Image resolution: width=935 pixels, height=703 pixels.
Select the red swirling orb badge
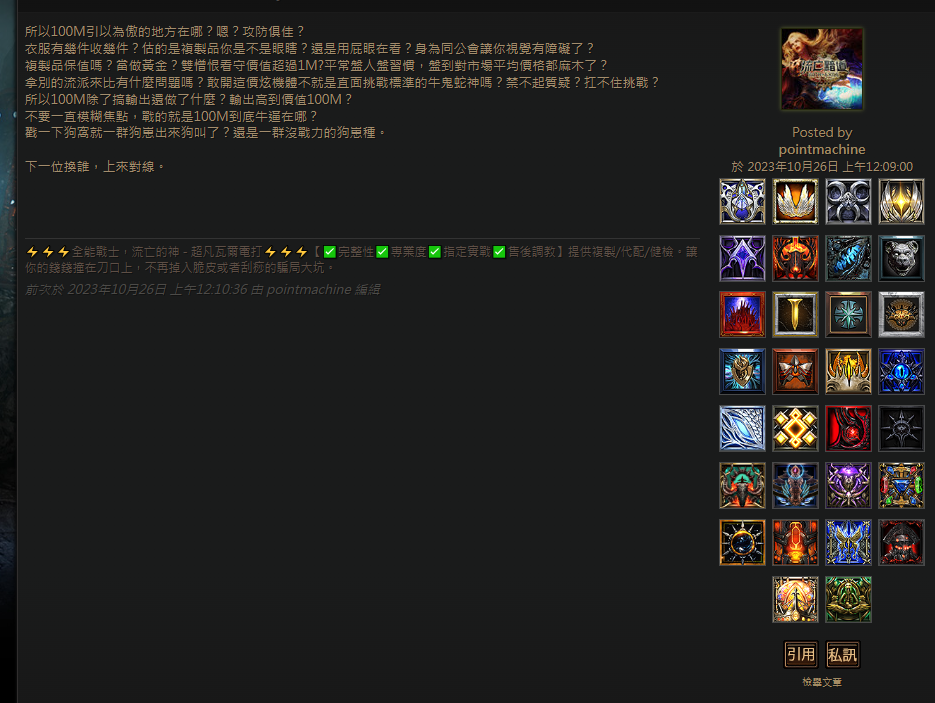tap(848, 428)
